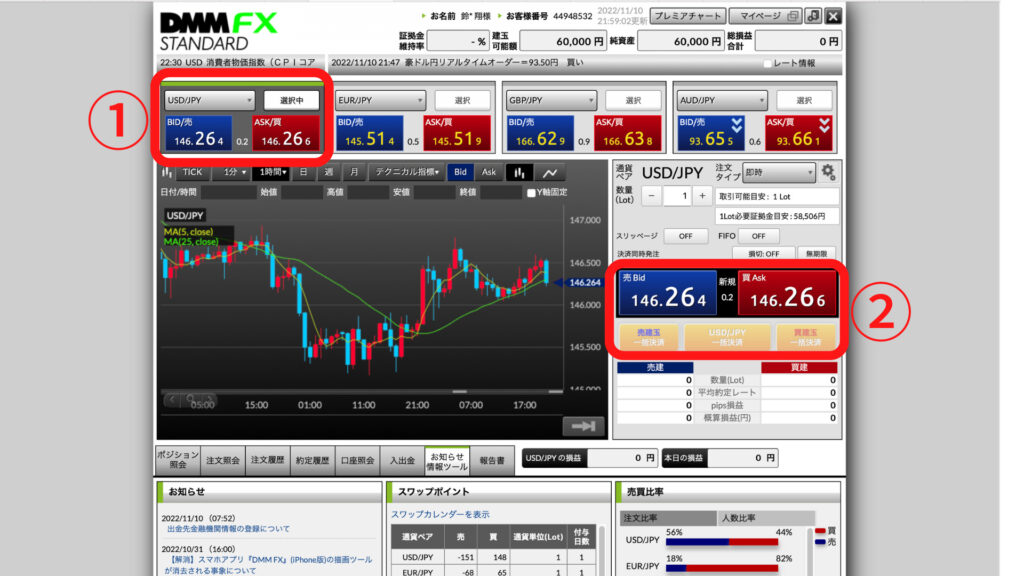Click 選択 button for AUD/JPY
Screen dimensions: 1024x576
(x=804, y=100)
